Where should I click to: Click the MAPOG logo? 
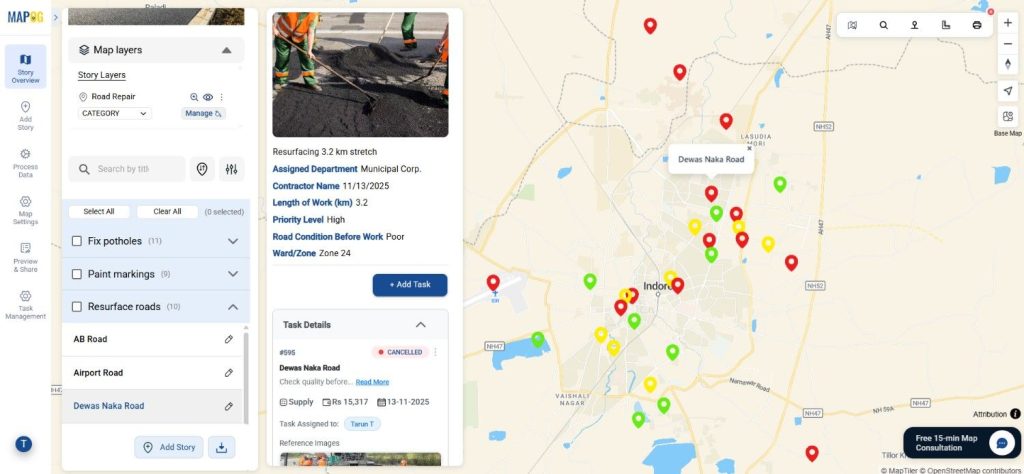[x=25, y=17]
